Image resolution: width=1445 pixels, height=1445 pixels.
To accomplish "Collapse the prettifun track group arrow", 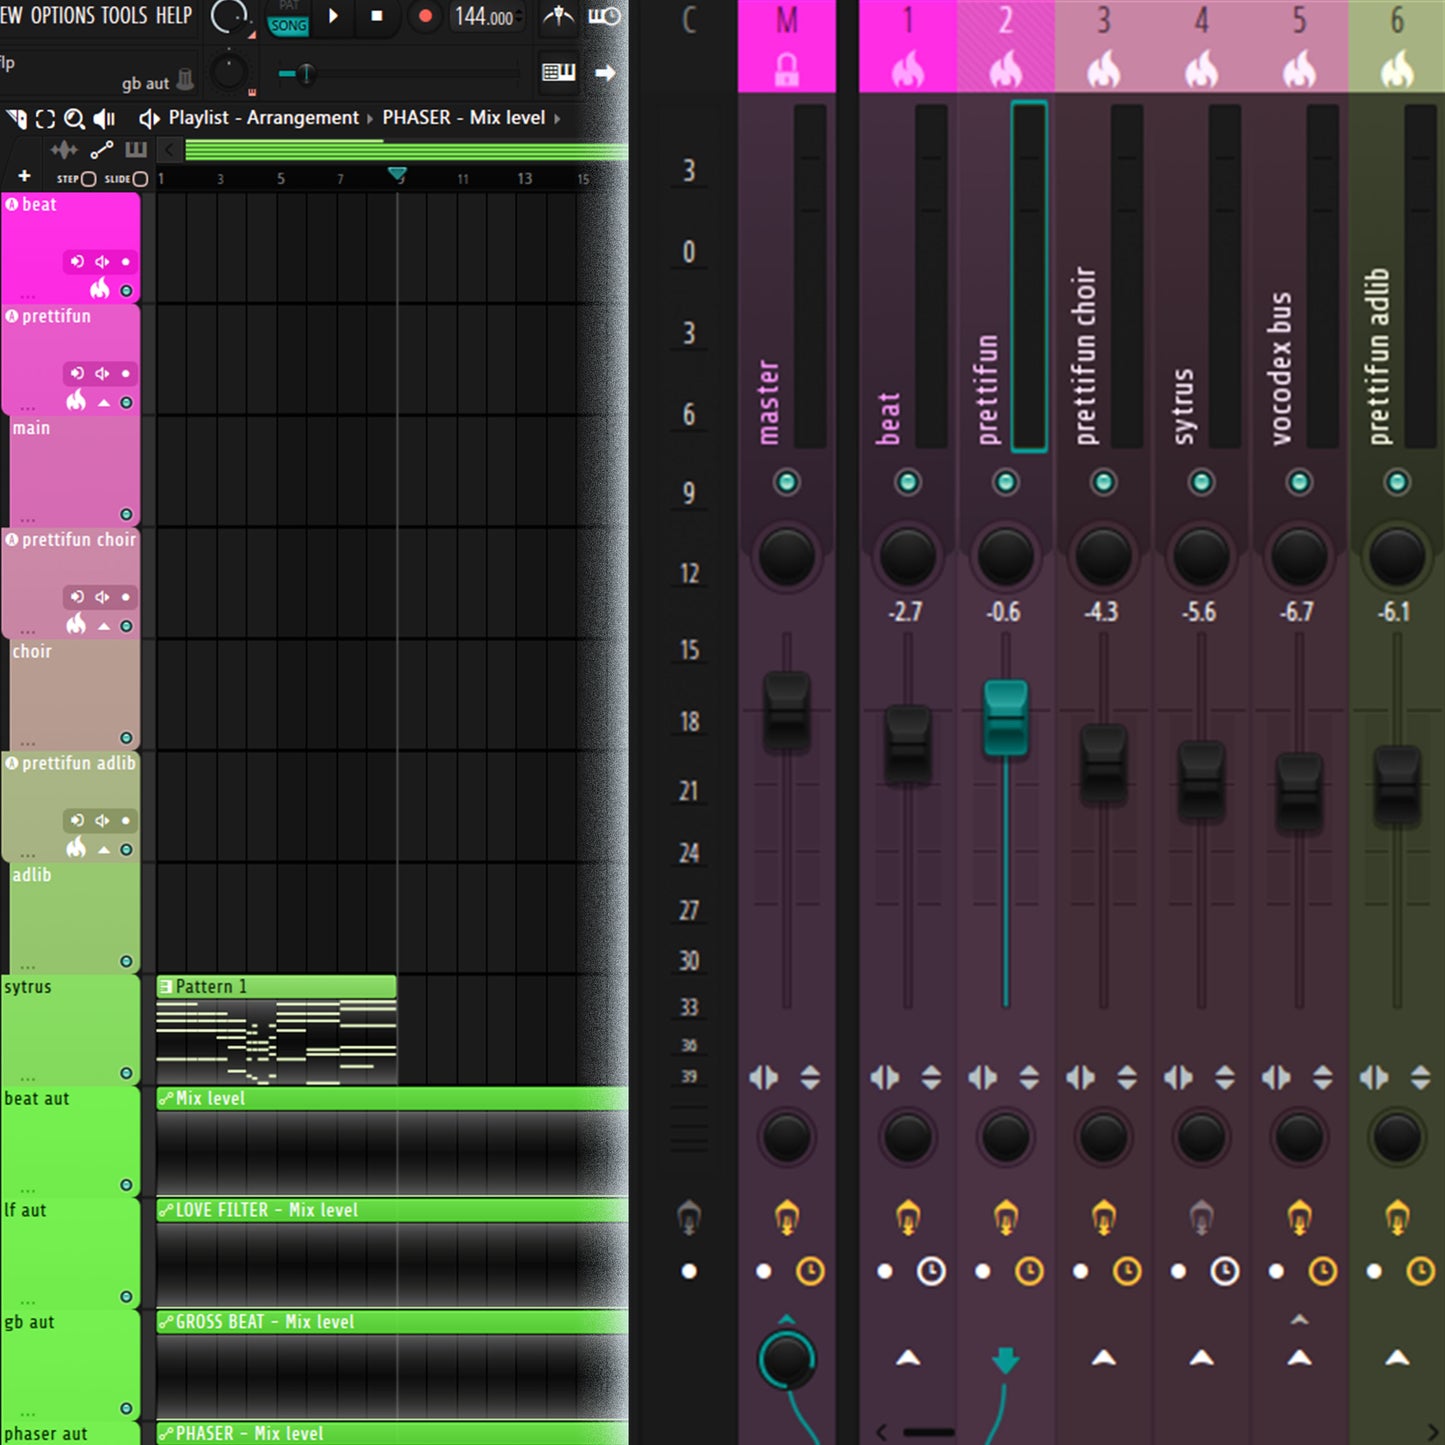I will 104,402.
